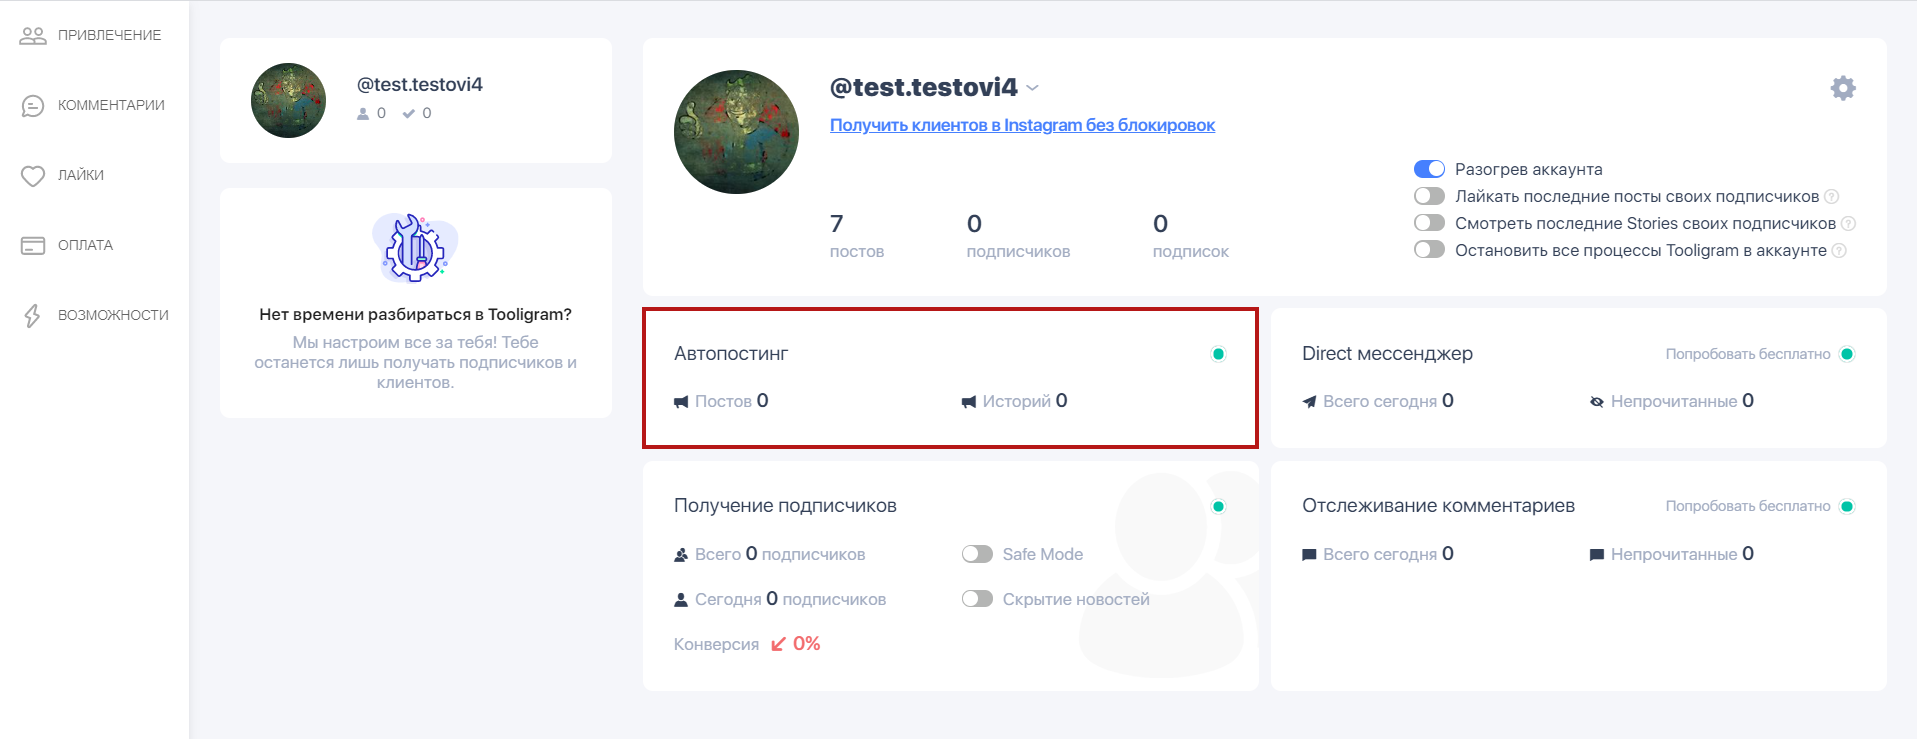This screenshot has width=1917, height=739.
Task: Click the help icon beside Stories option
Action: click(1848, 224)
